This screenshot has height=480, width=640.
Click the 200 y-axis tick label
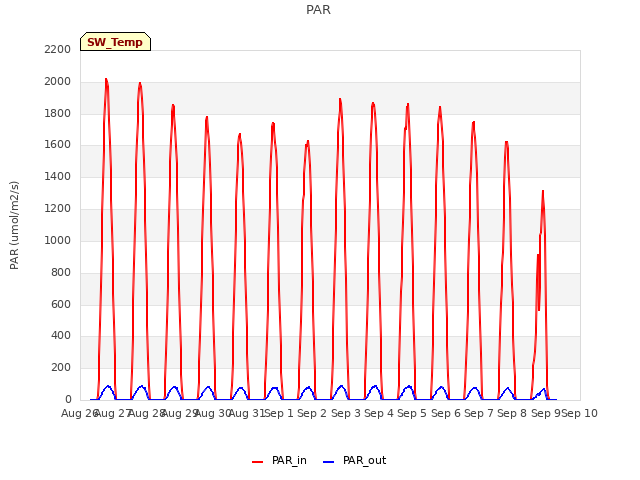pos(61,368)
